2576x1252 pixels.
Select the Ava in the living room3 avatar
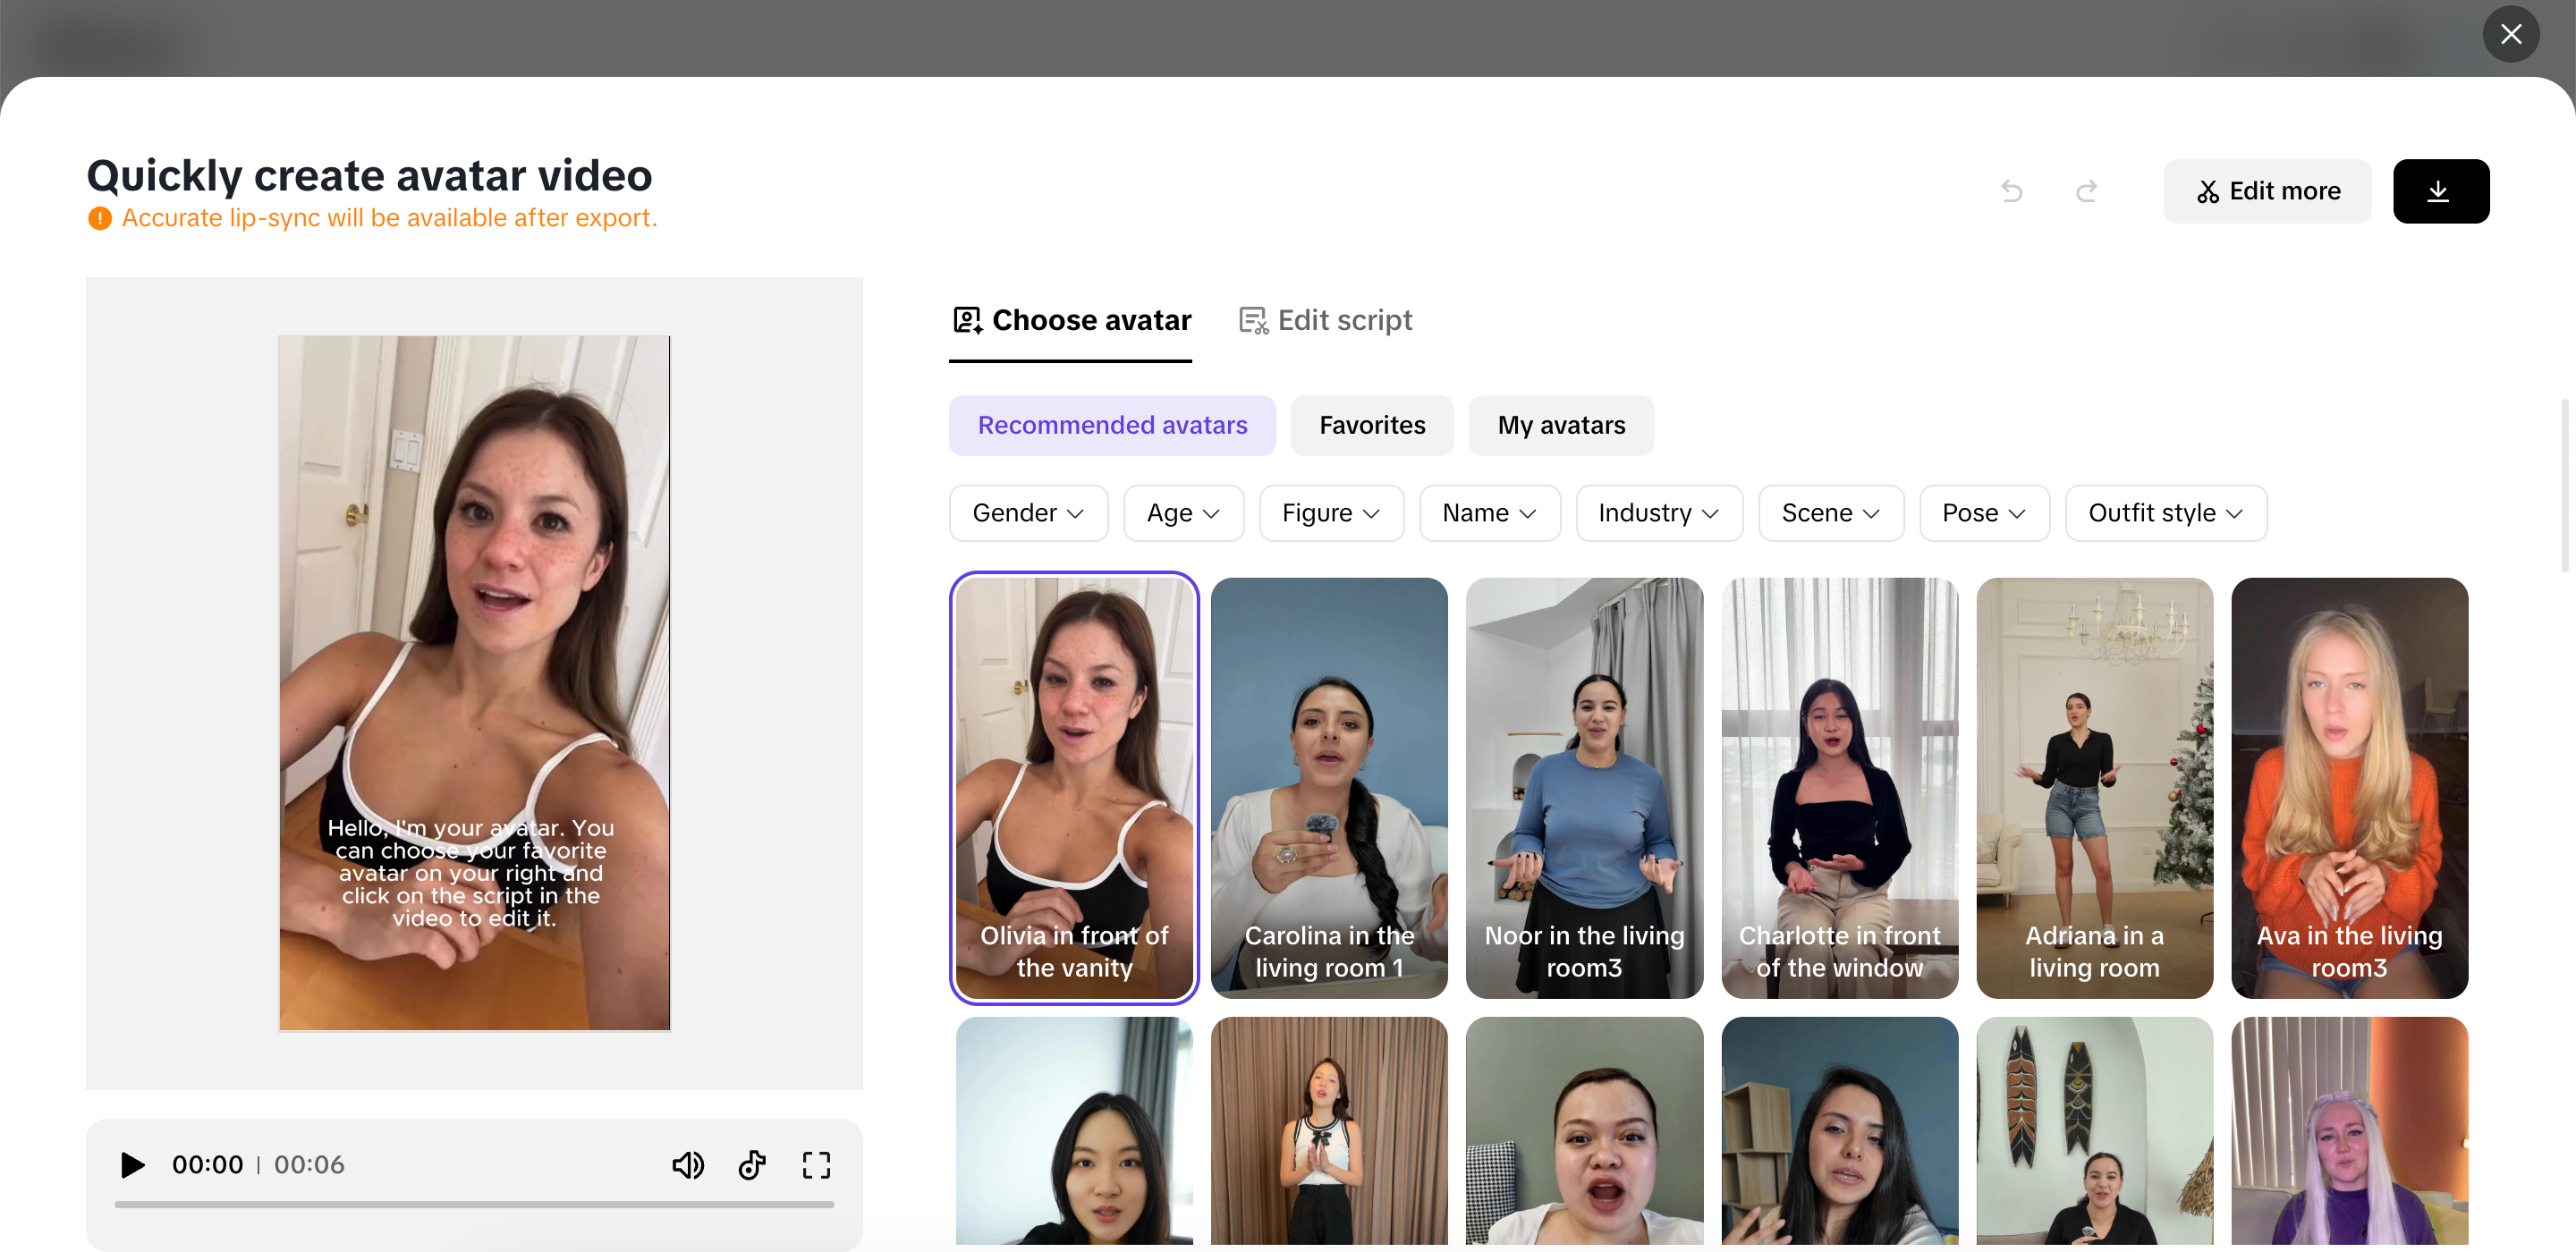pos(2350,789)
